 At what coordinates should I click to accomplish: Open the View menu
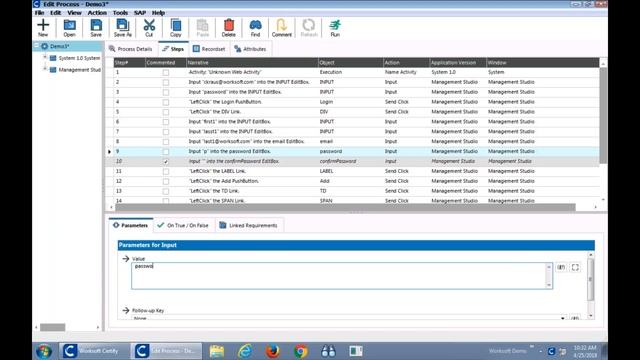[74, 13]
